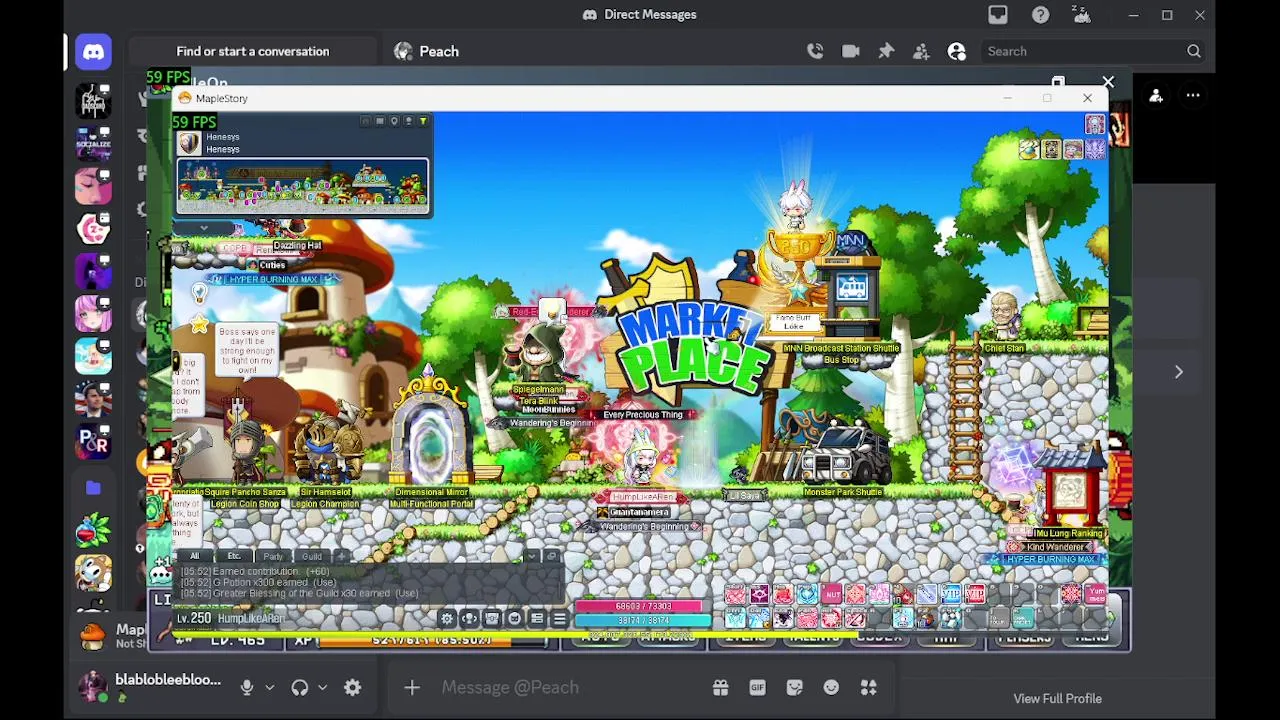Click the plus attachment button
This screenshot has width=1280, height=720.
click(412, 687)
